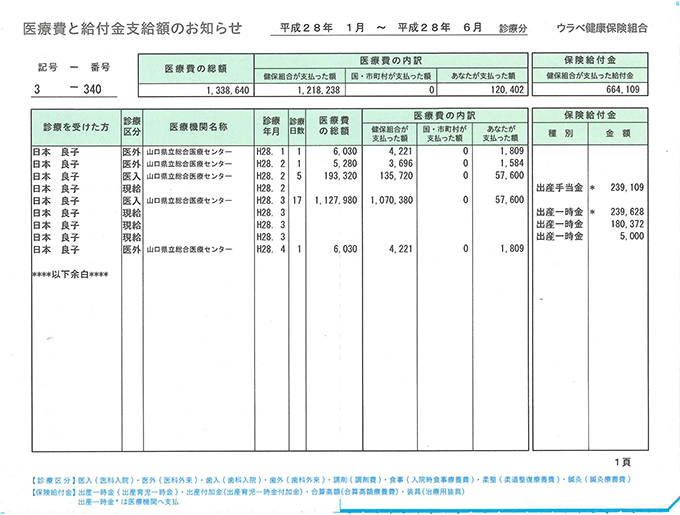The height and width of the screenshot is (515, 680).
Task: Click the 5 treatment days value
Action: pyautogui.click(x=299, y=176)
